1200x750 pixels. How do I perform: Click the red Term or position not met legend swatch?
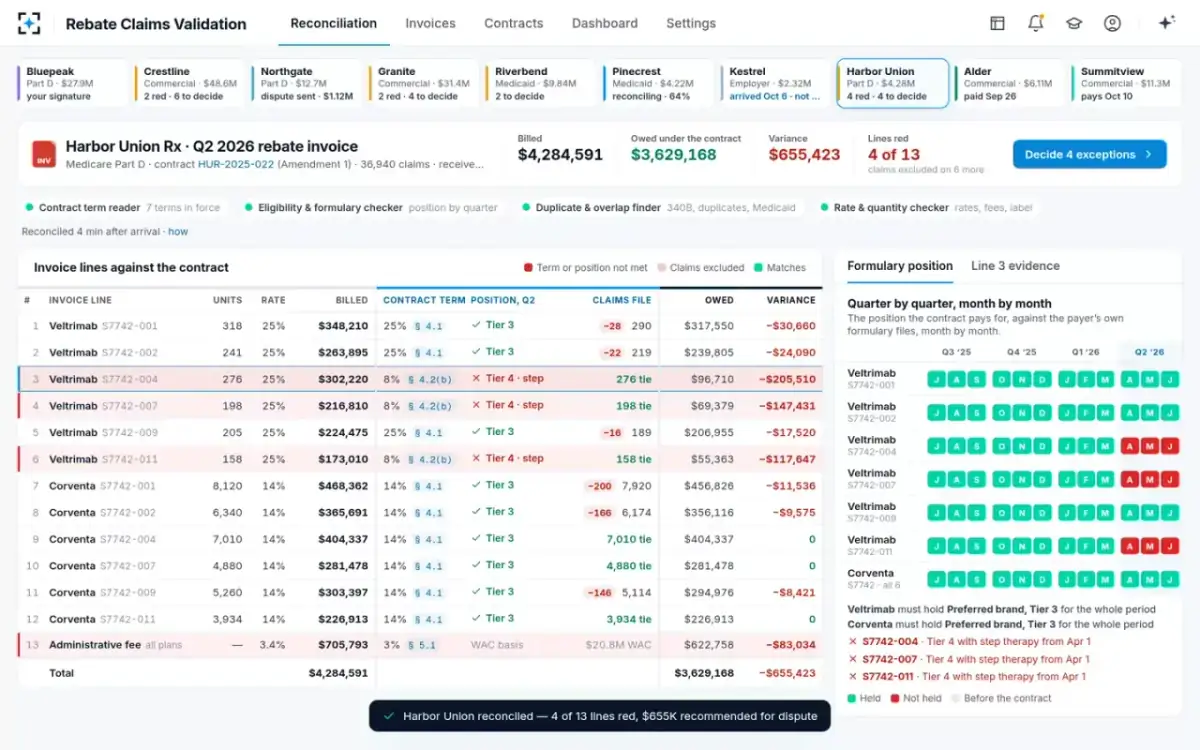pos(528,268)
